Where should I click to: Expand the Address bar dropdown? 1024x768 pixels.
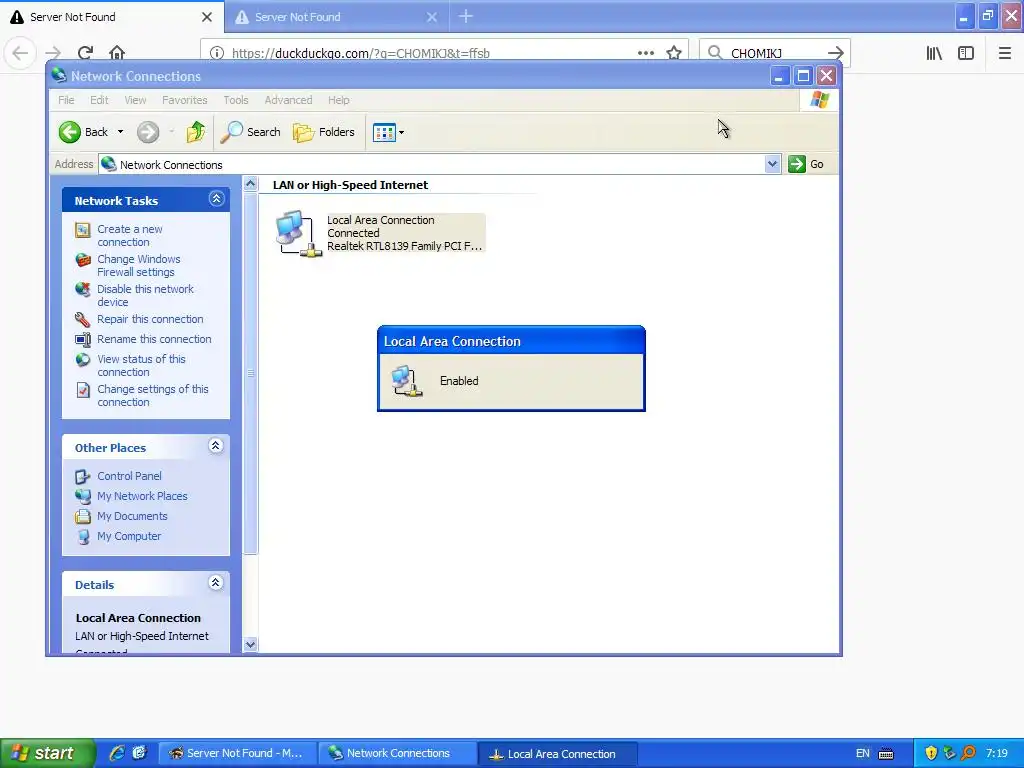click(773, 164)
